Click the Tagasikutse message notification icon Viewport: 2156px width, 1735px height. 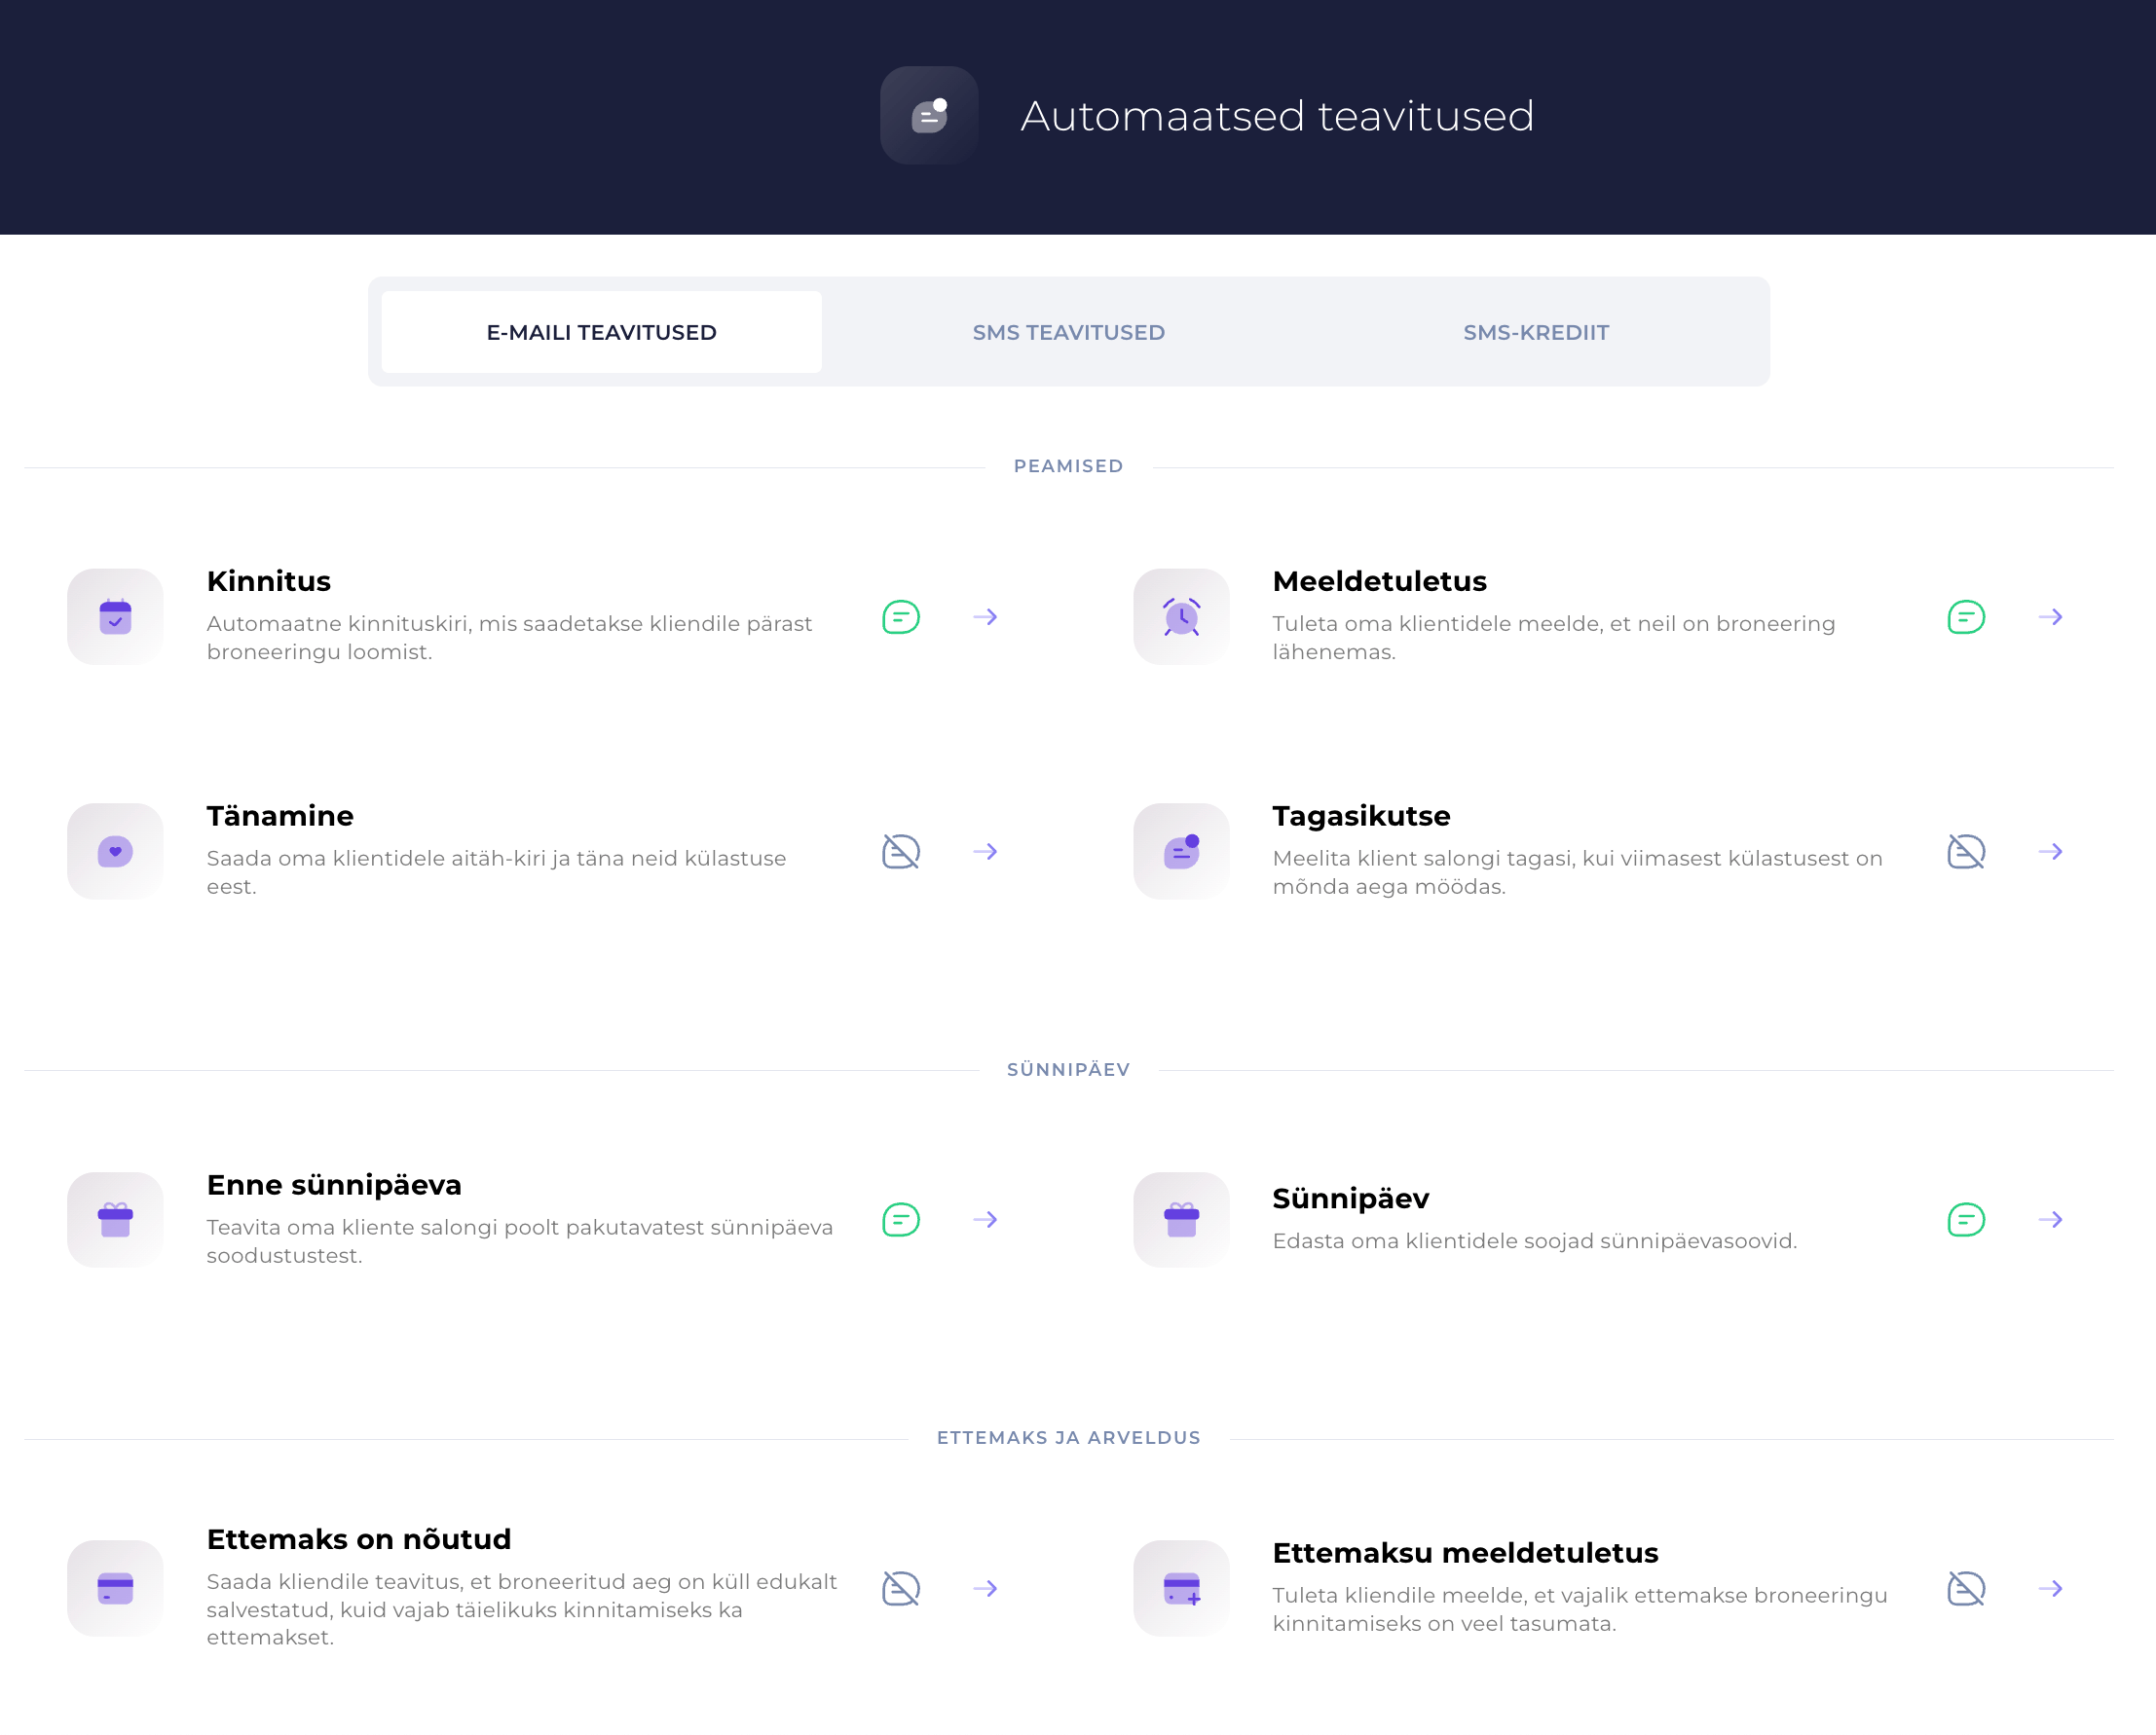pos(1181,851)
